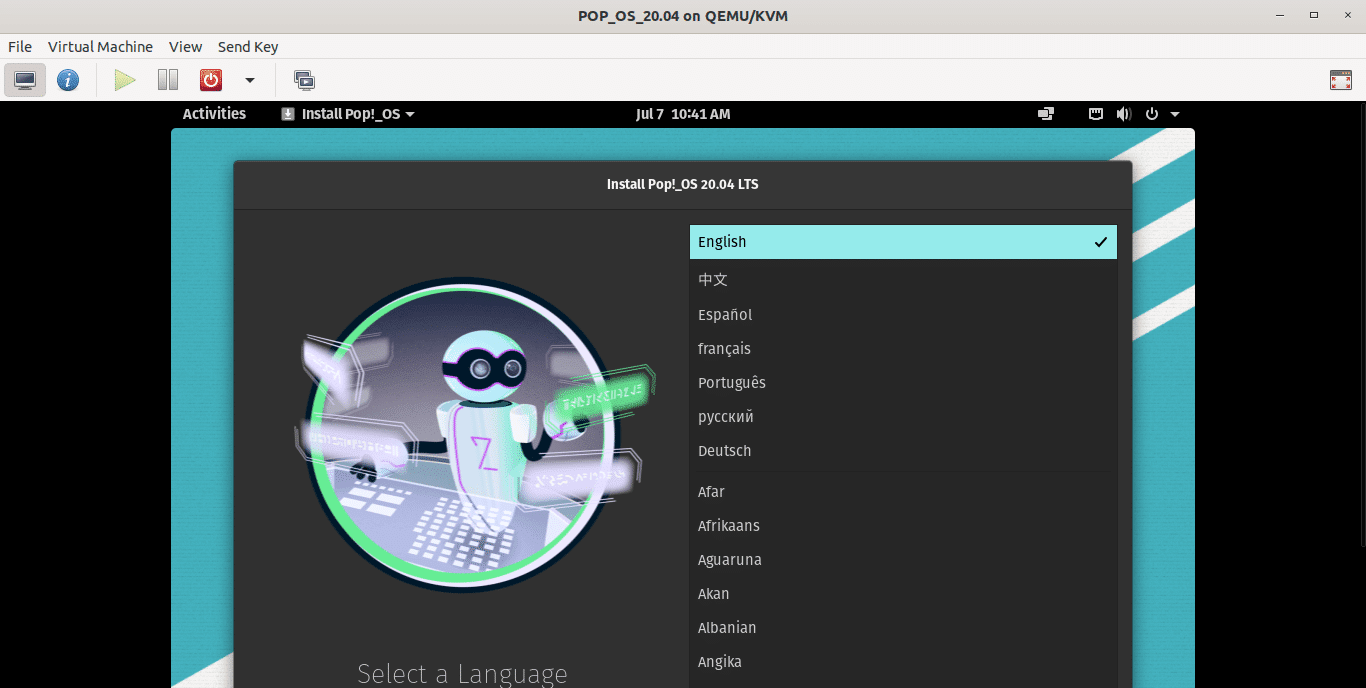
Task: Select Português language
Action: pyautogui.click(x=903, y=383)
